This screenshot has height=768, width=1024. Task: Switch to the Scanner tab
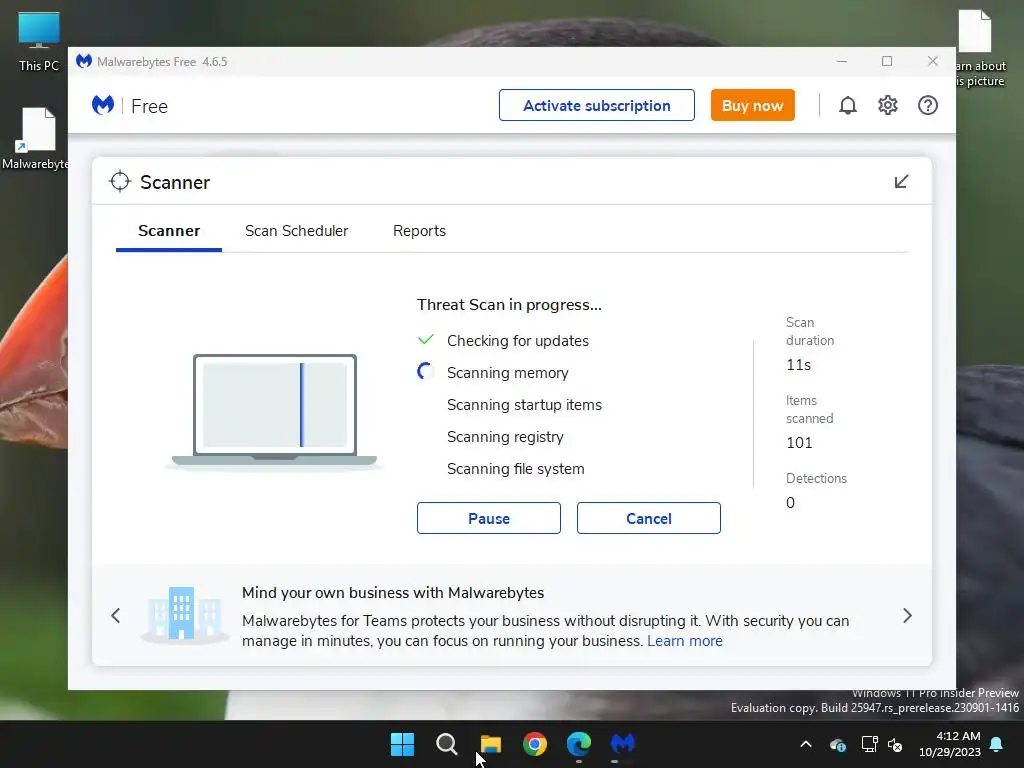tap(168, 231)
